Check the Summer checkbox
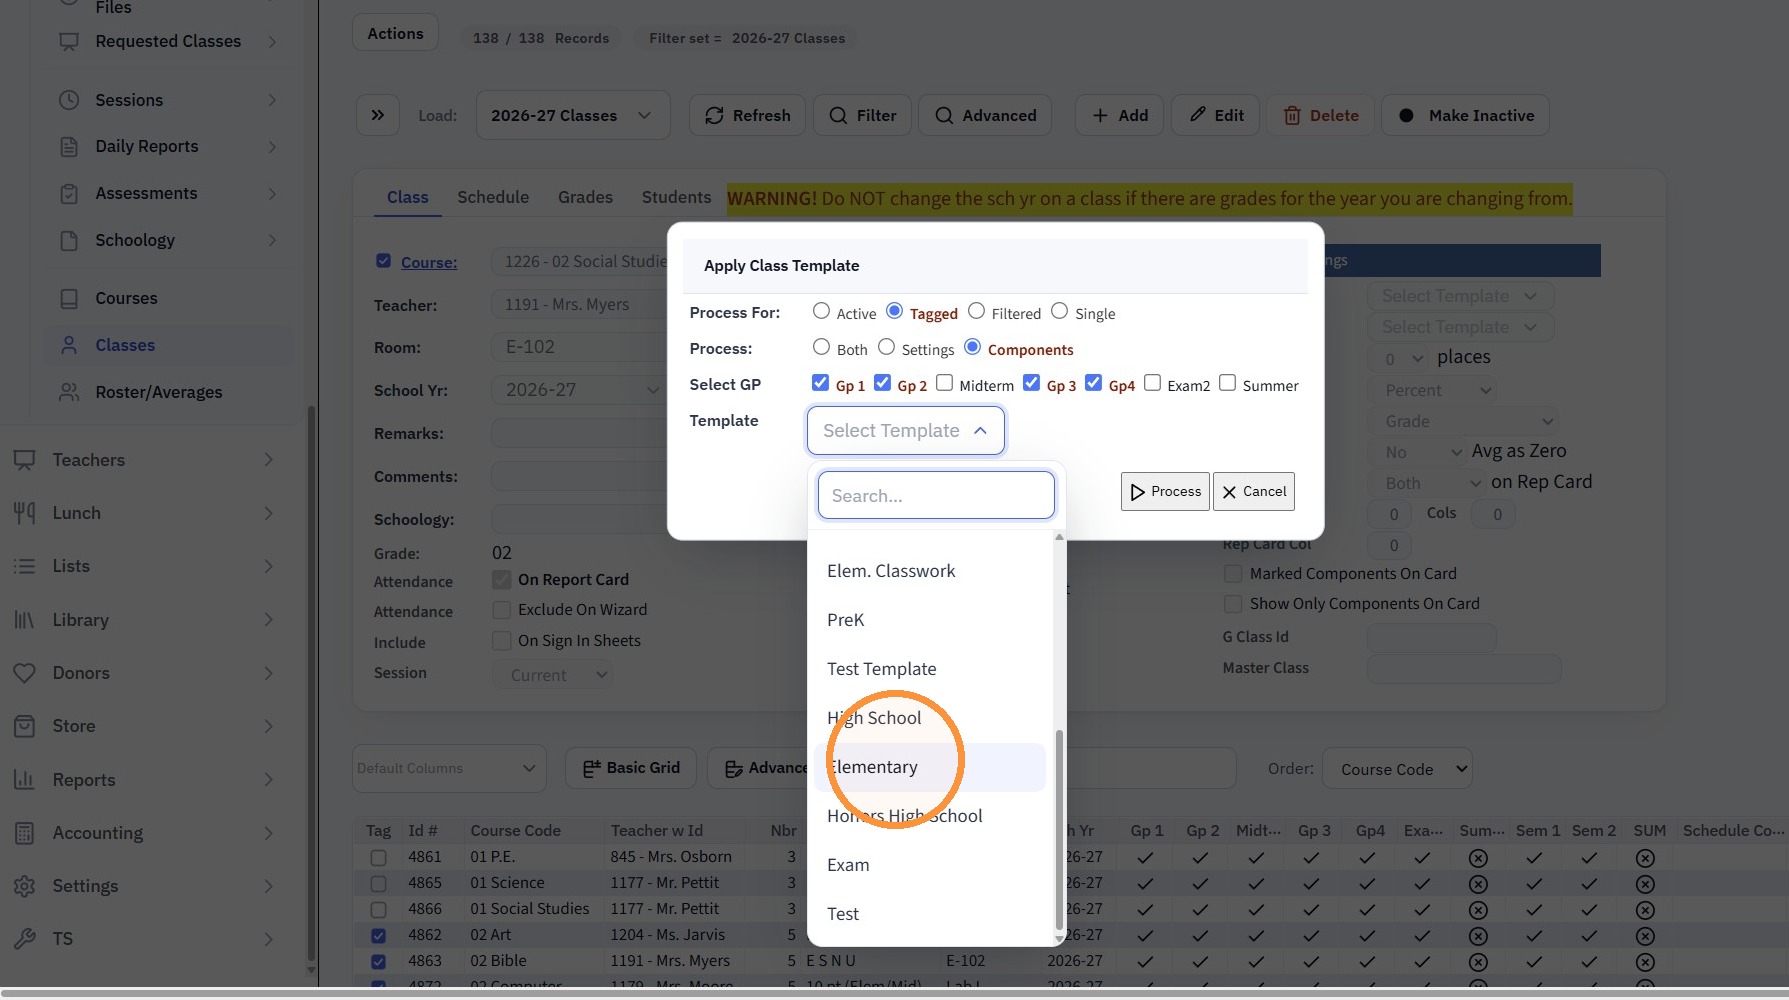 (x=1228, y=383)
